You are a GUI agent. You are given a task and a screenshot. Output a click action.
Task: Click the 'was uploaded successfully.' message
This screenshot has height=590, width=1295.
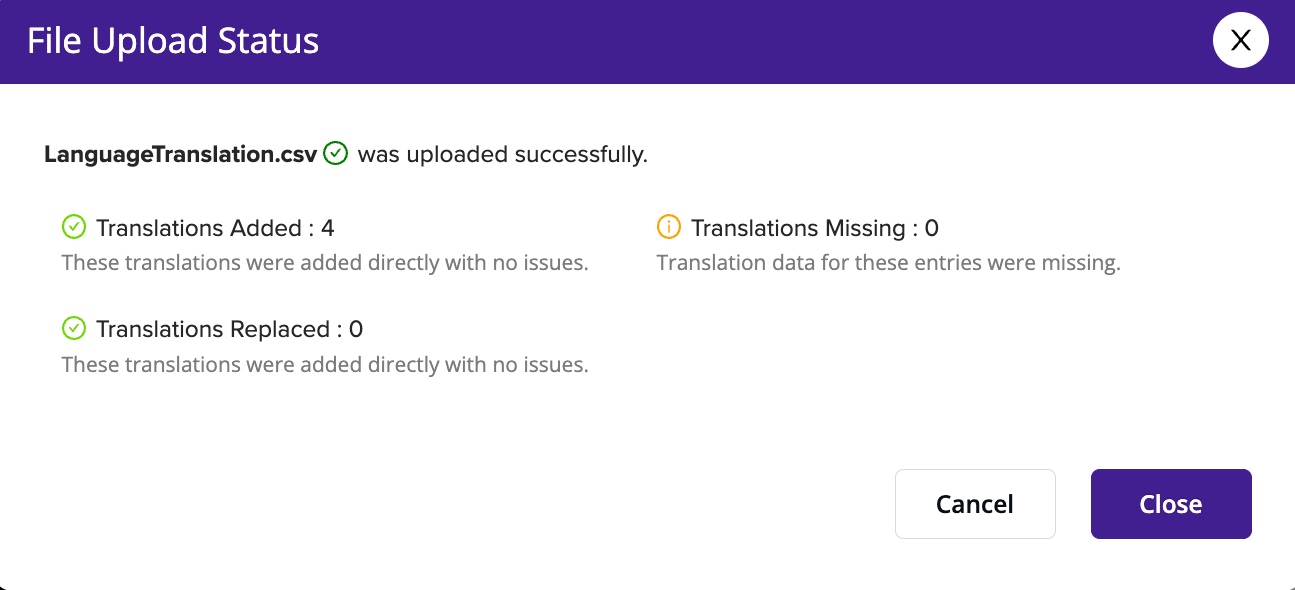click(x=503, y=155)
